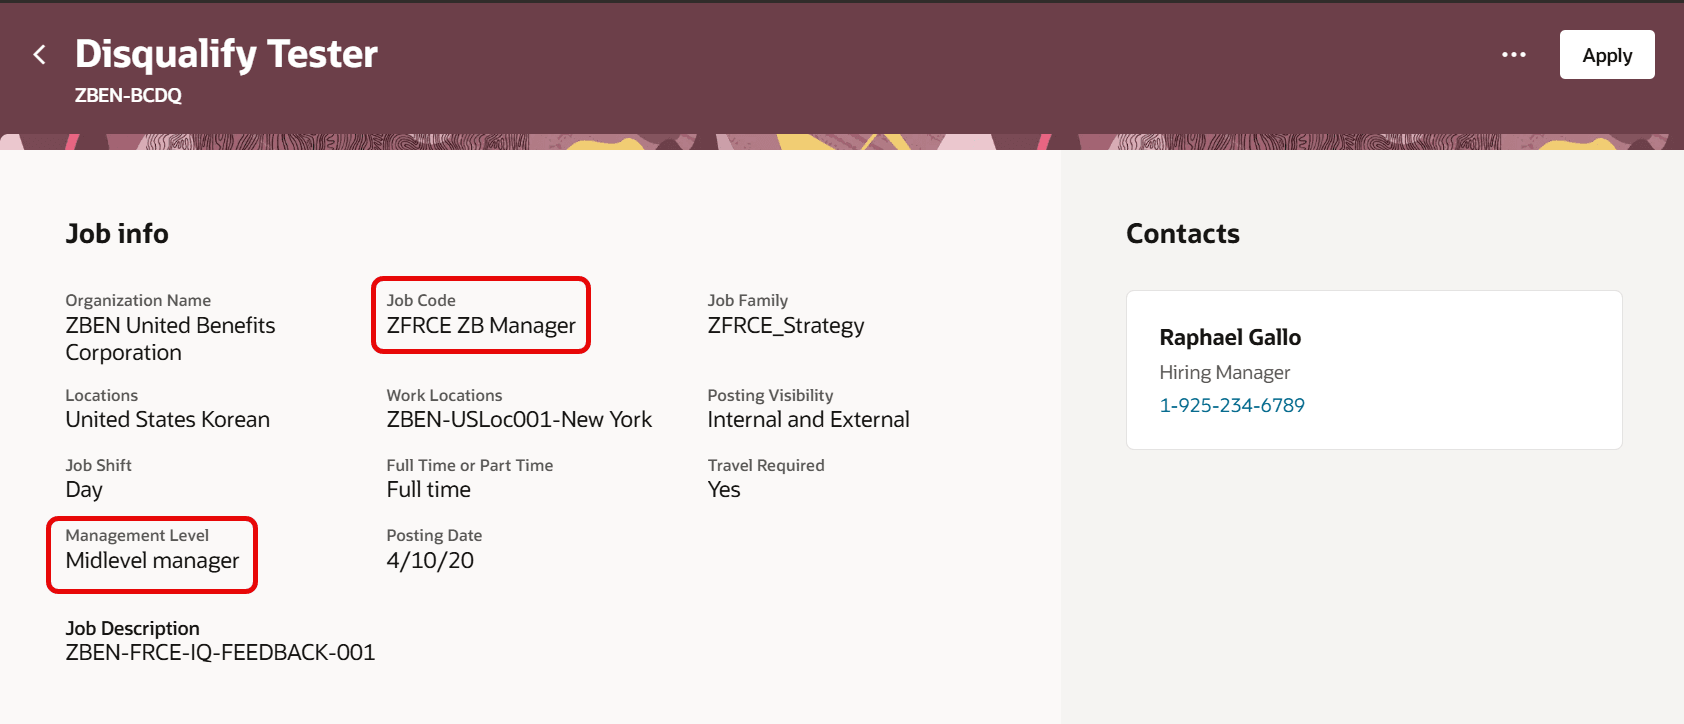Go back using the left chevron arrow
This screenshot has height=724, width=1684.
click(x=40, y=55)
